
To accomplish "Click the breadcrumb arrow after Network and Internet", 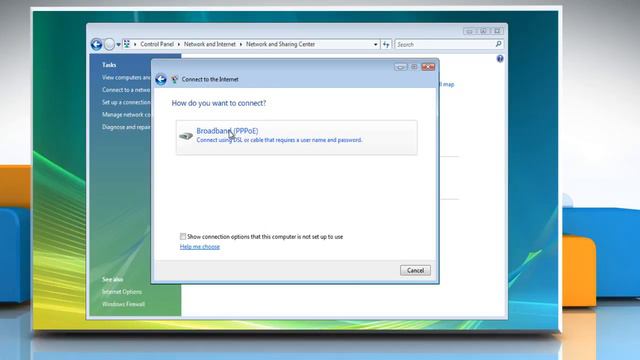I will pyautogui.click(x=241, y=44).
